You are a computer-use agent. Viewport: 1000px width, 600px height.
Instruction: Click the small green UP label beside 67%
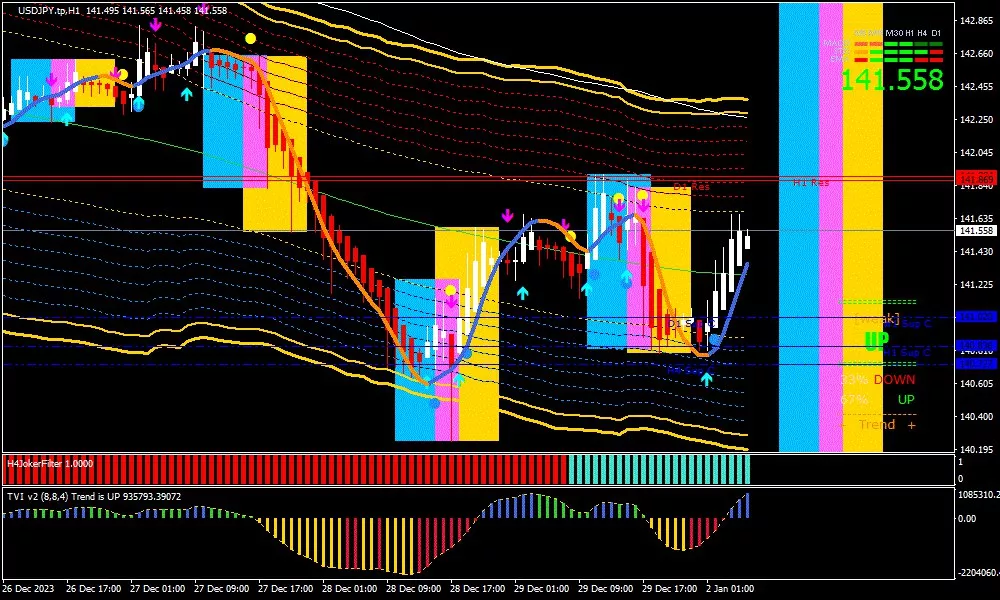click(906, 400)
